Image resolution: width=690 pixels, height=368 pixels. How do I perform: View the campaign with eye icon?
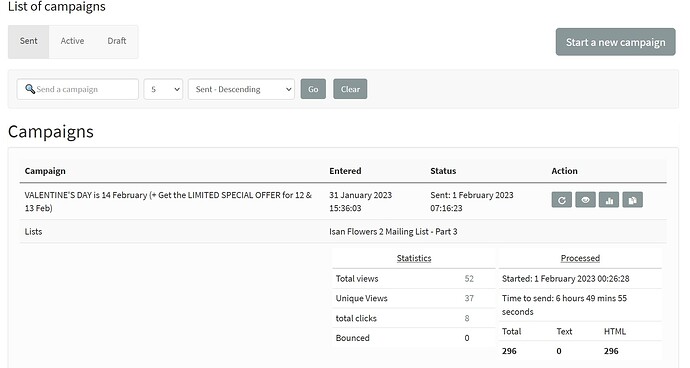(585, 200)
